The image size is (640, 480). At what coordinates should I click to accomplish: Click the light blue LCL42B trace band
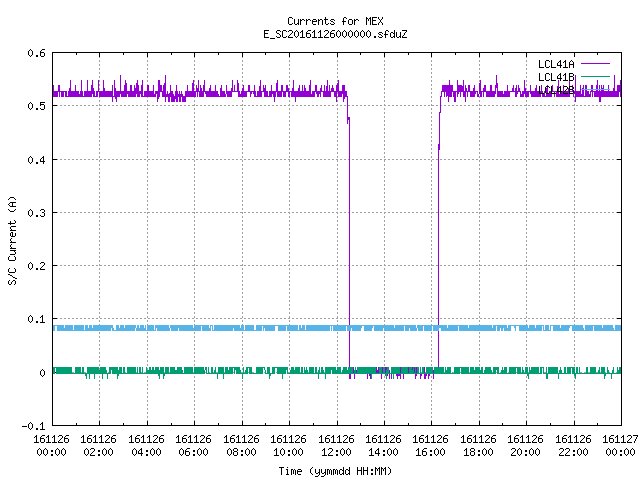tap(337, 328)
